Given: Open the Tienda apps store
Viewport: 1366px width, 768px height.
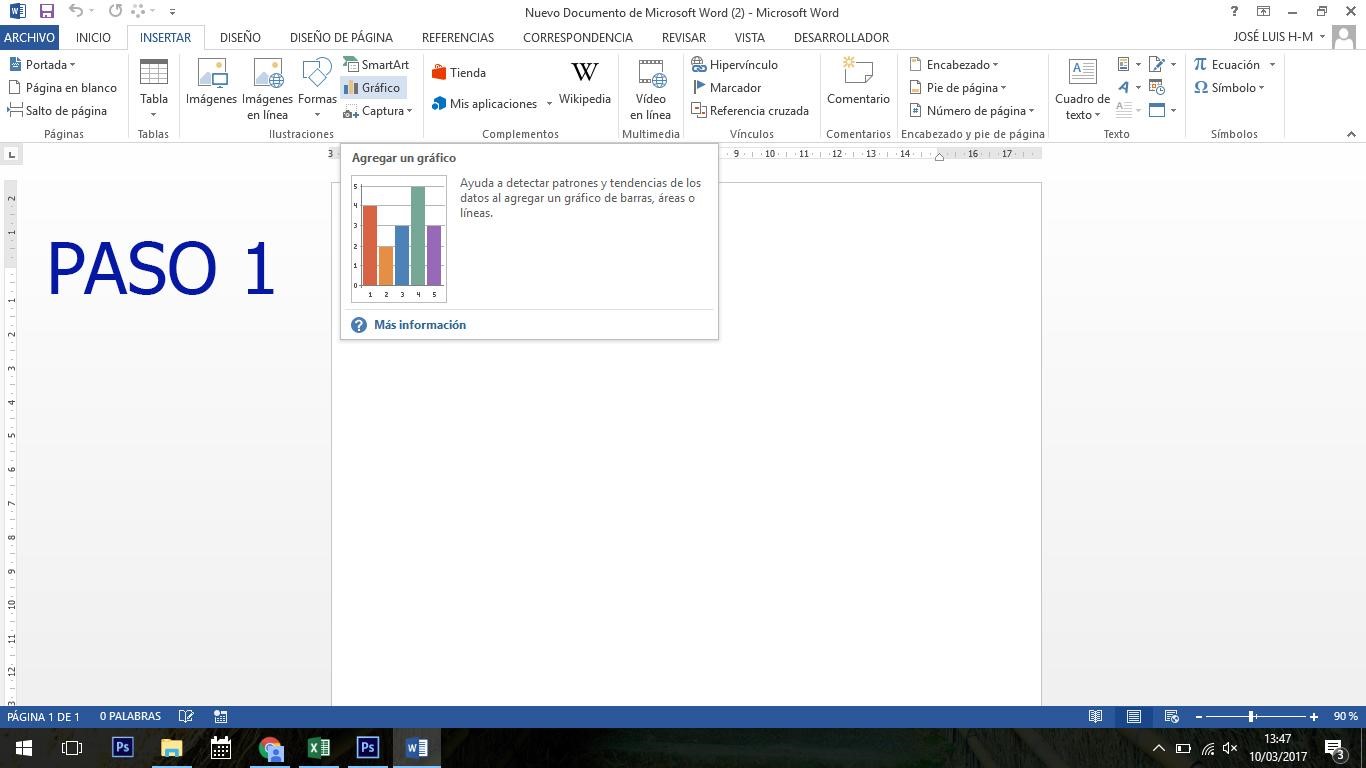Looking at the screenshot, I should click(x=459, y=73).
